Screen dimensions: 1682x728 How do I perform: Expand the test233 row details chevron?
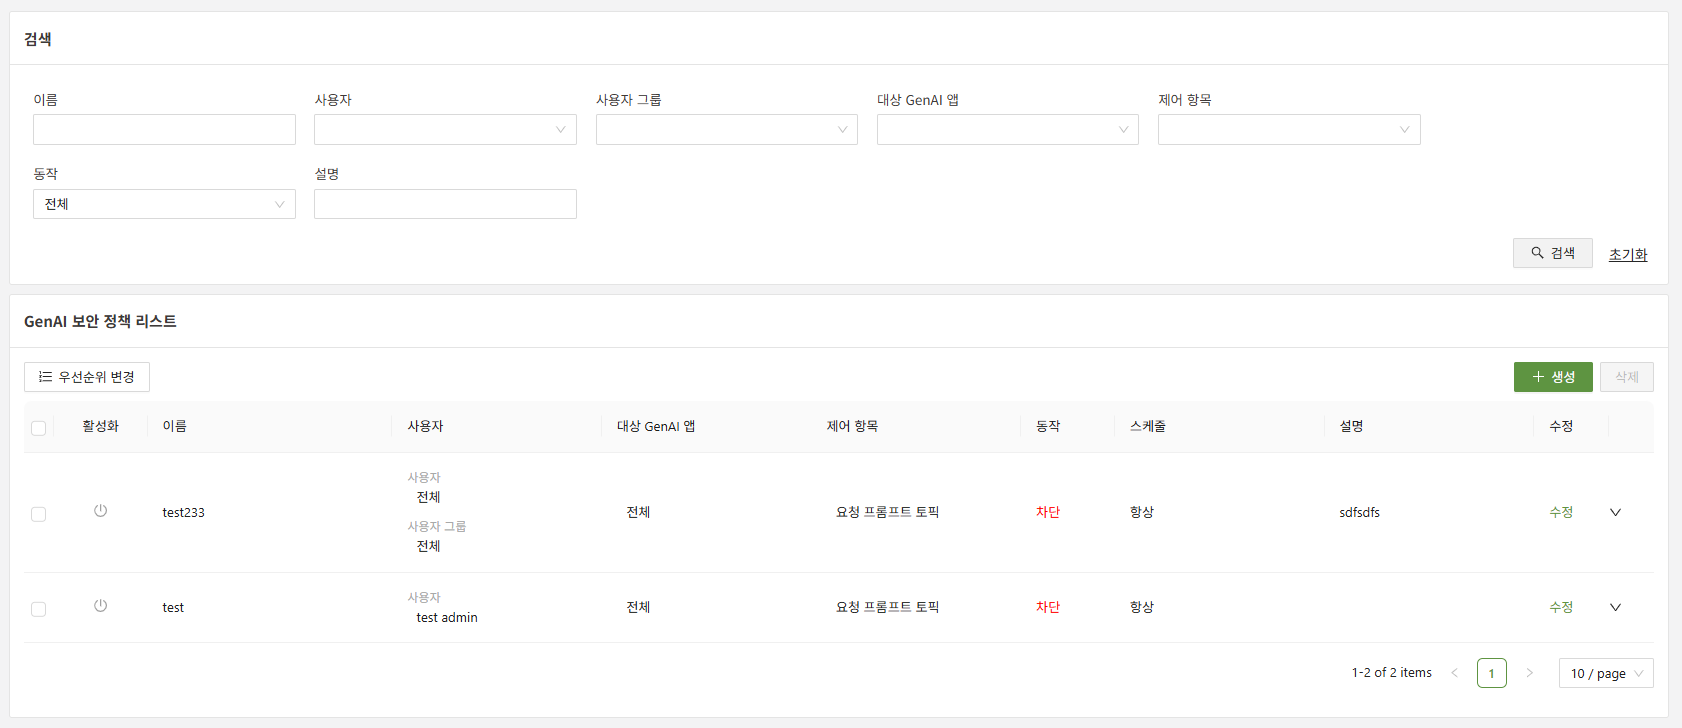[1615, 512]
